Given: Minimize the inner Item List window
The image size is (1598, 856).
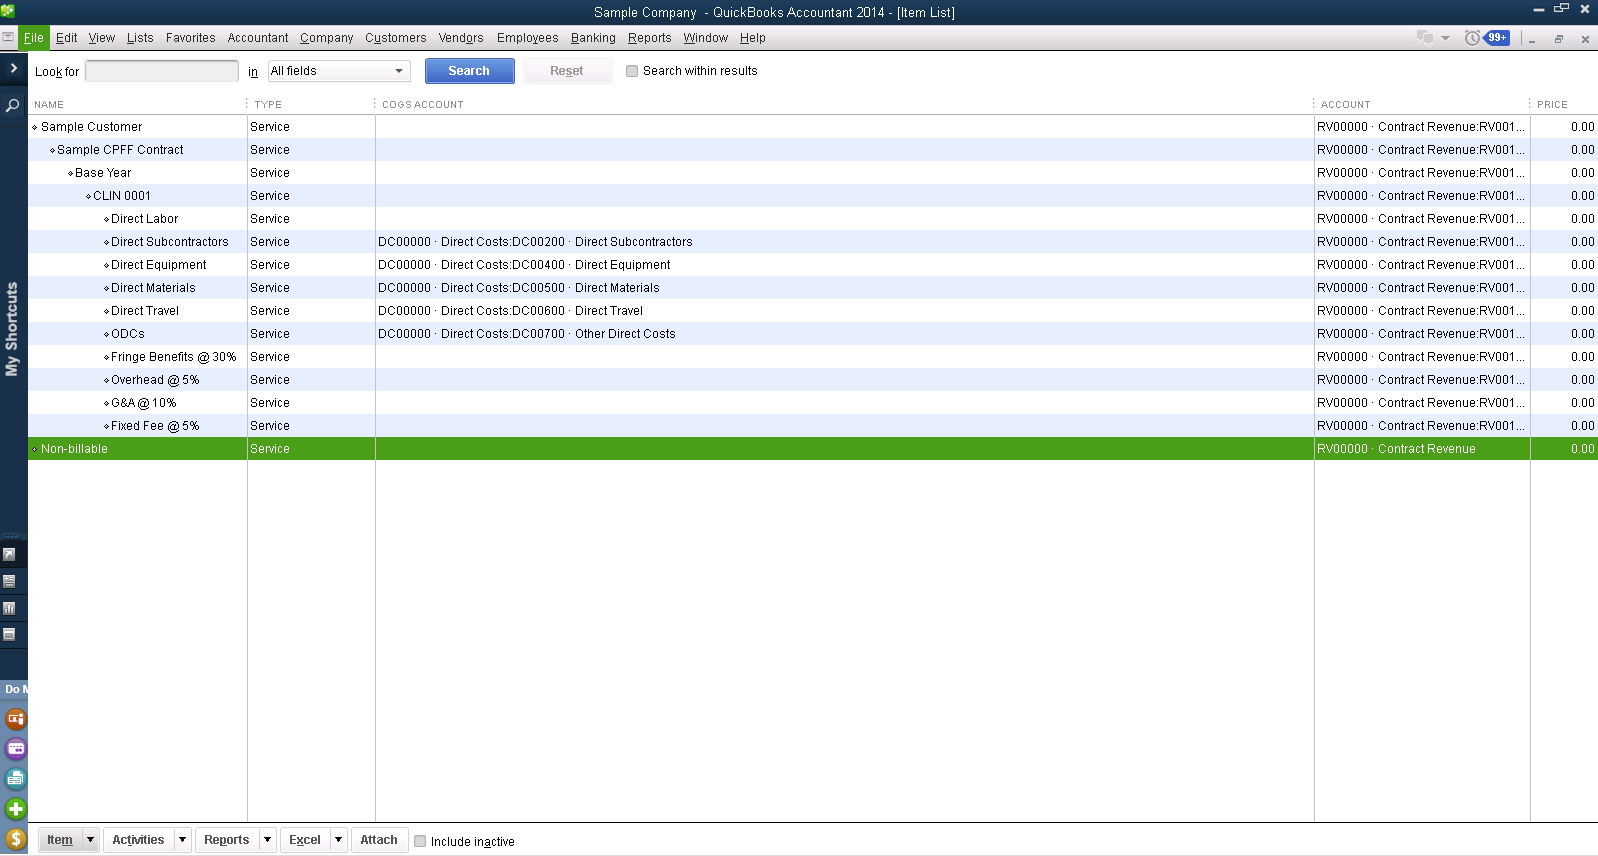Looking at the screenshot, I should pos(1532,39).
